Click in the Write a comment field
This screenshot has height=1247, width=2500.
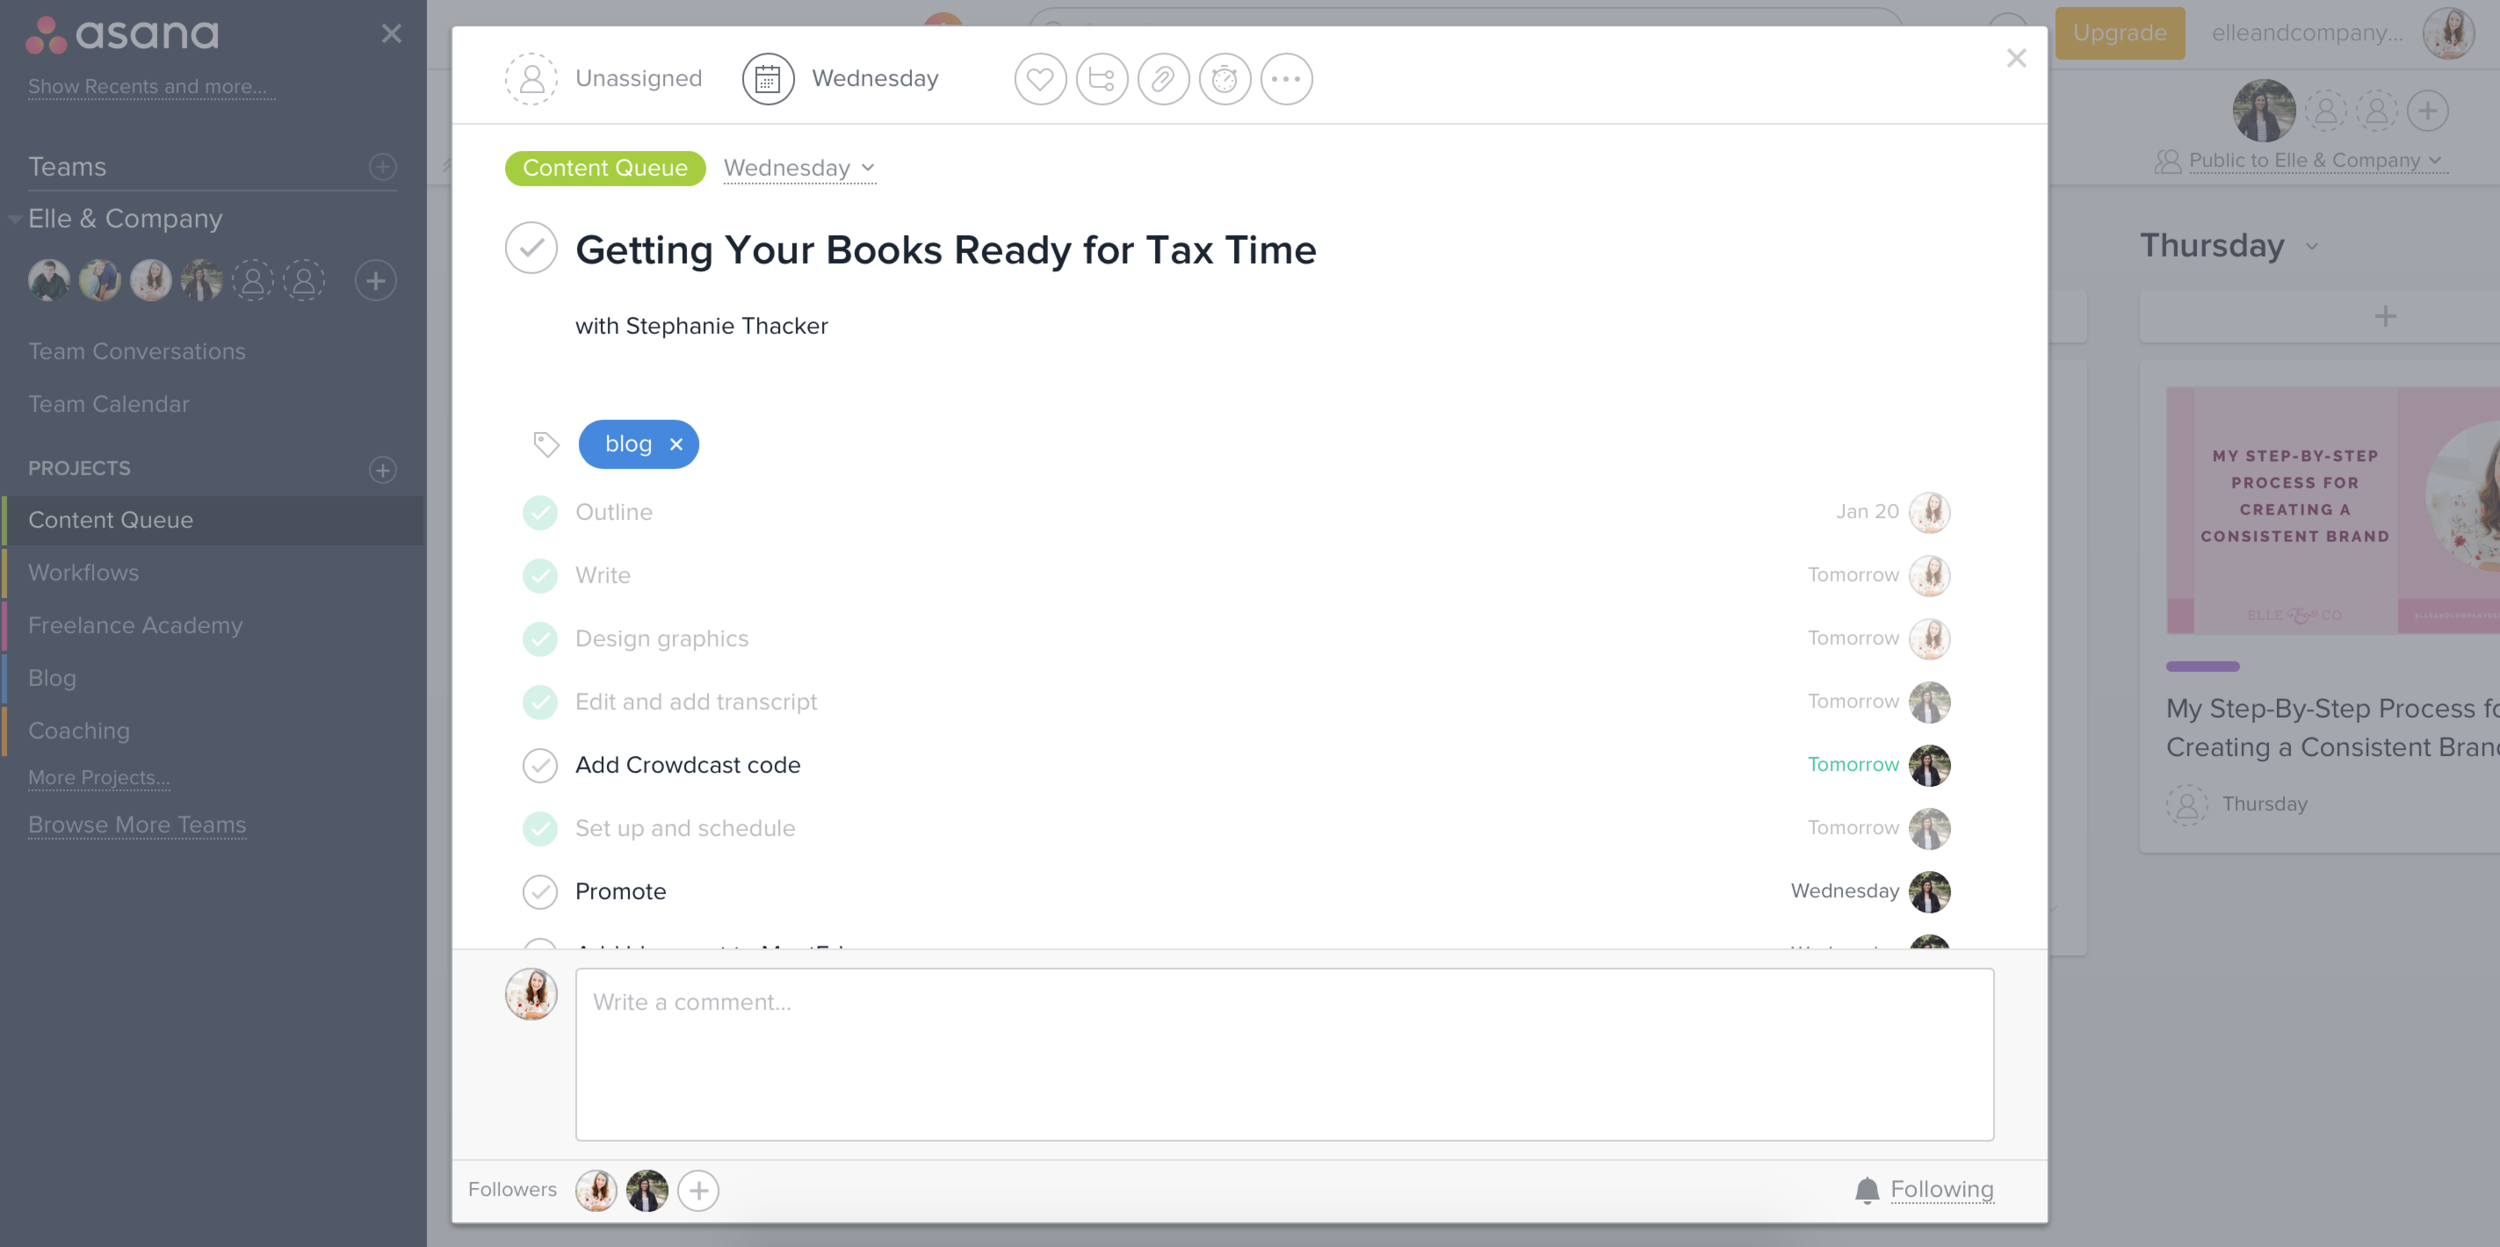tap(1284, 1054)
